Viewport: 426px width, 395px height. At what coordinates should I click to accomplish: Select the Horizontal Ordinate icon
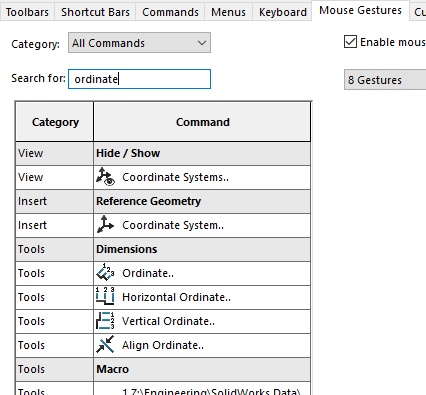point(105,297)
